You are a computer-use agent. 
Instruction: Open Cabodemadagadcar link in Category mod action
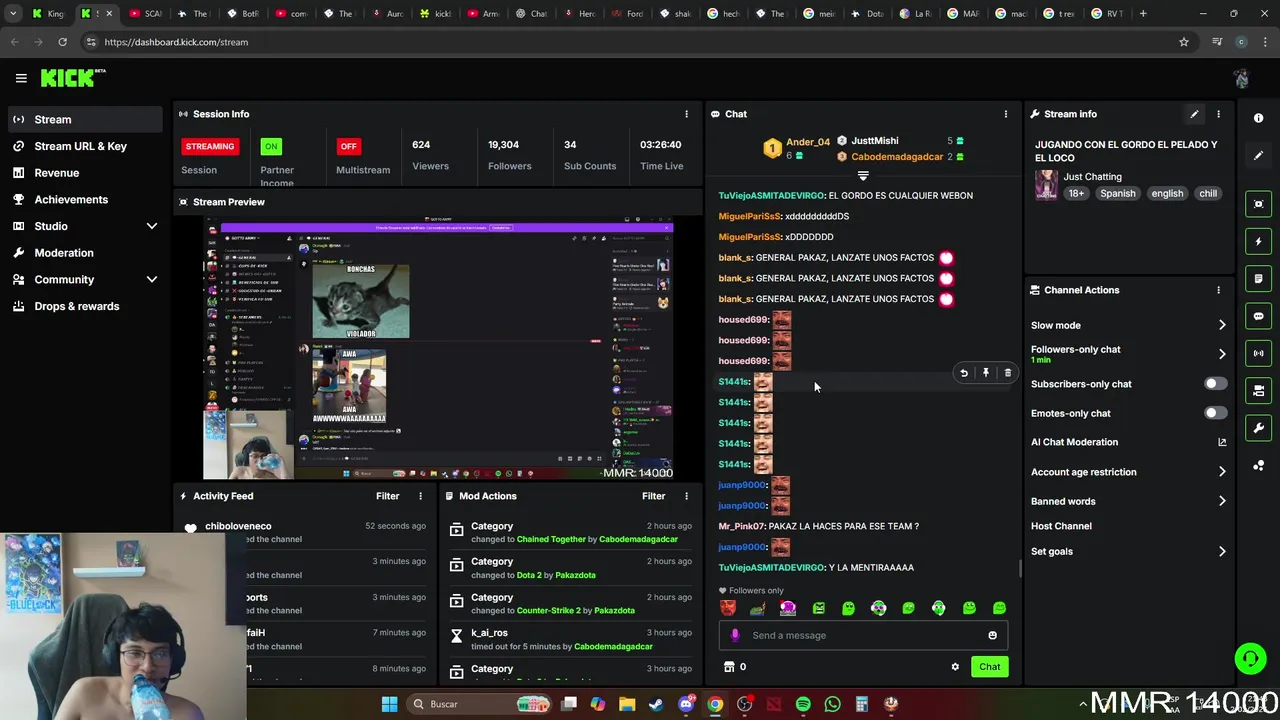pyautogui.click(x=638, y=539)
